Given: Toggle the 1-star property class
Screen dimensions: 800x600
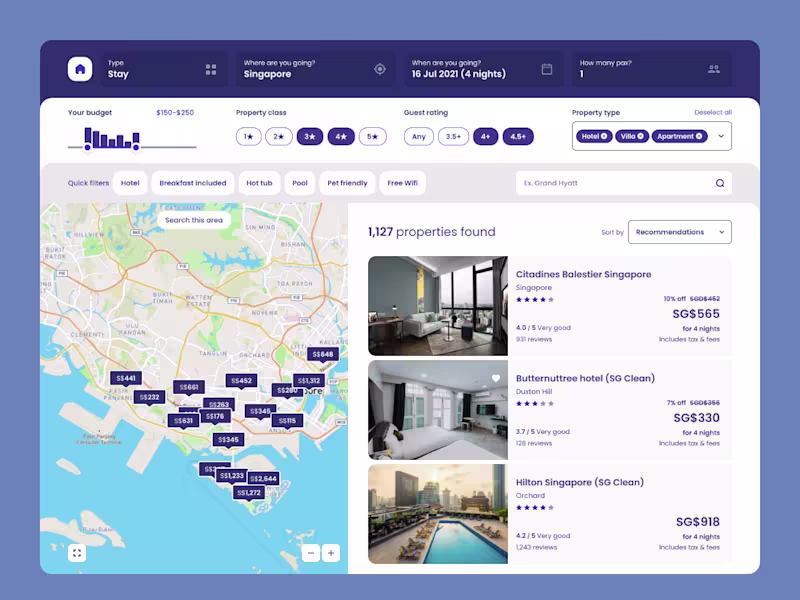Looking at the screenshot, I should point(248,137).
